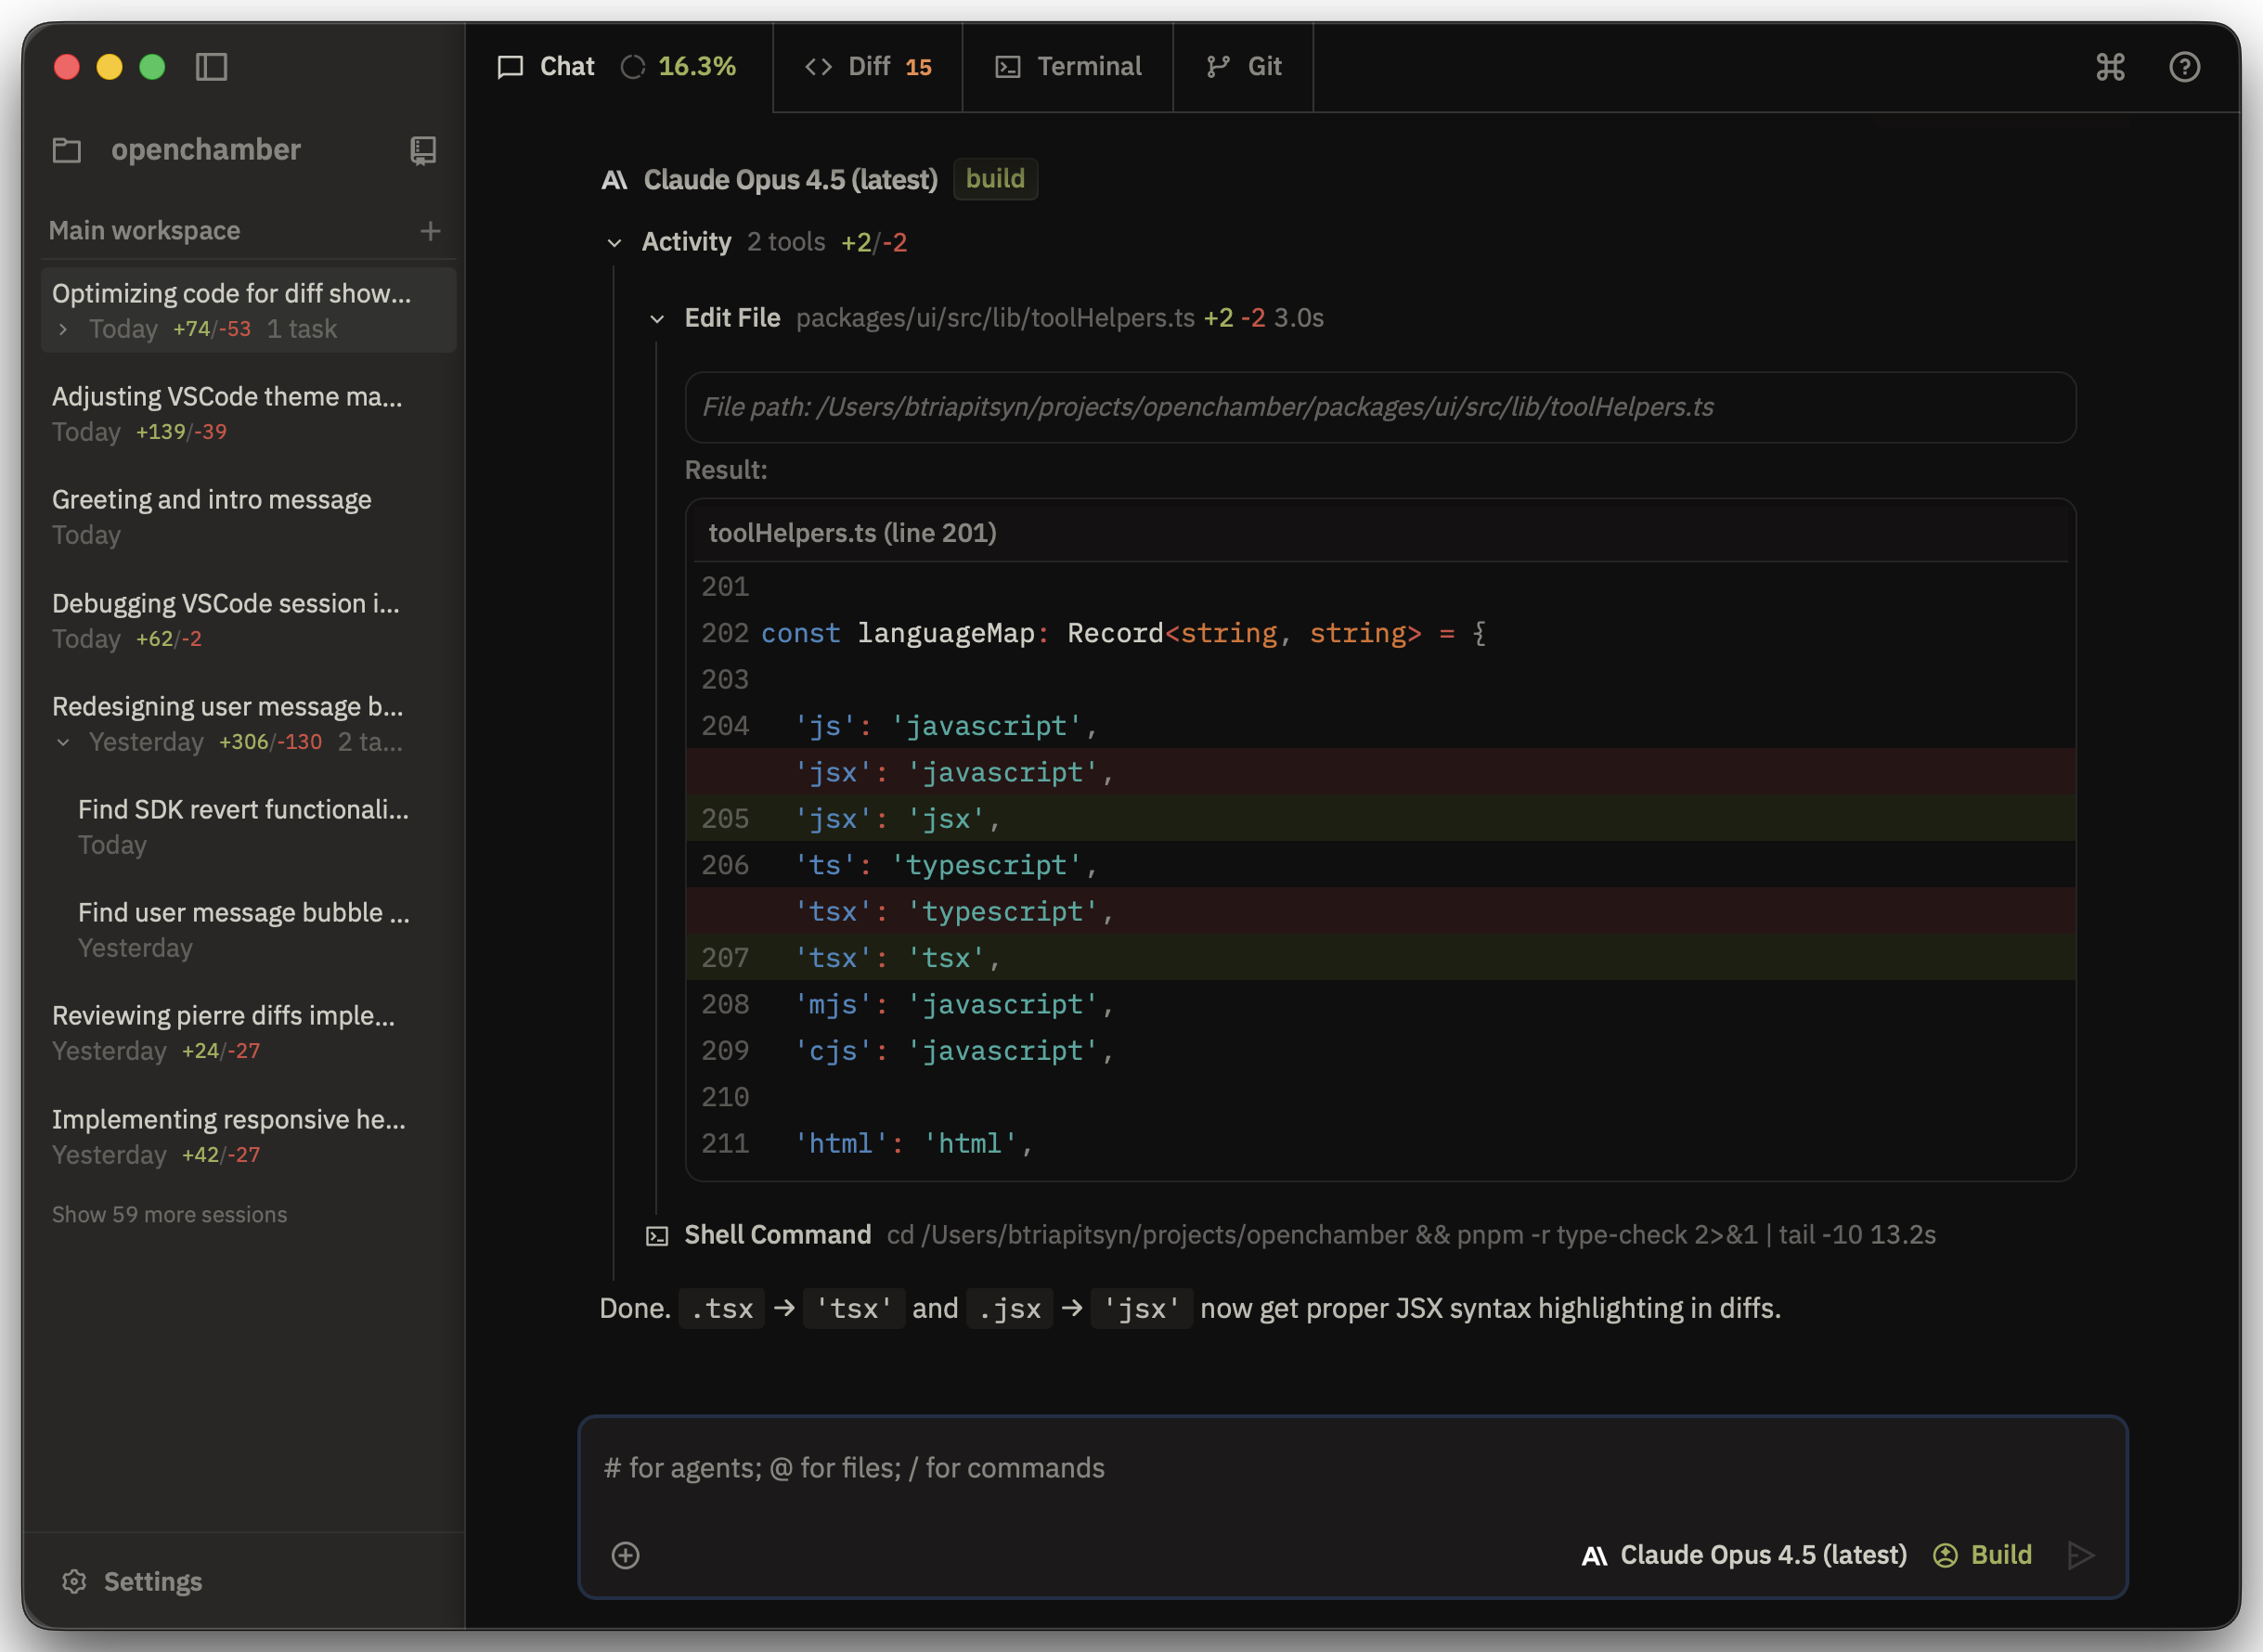Collapse the Activity section
2263x1652 pixels.
[x=614, y=243]
